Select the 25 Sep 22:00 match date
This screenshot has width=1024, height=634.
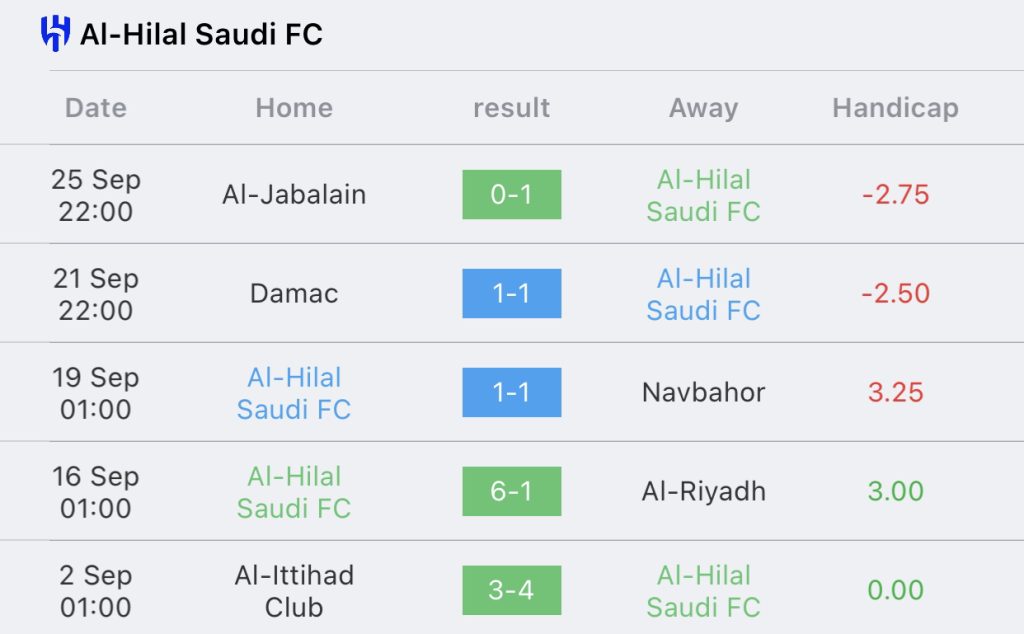tap(96, 195)
